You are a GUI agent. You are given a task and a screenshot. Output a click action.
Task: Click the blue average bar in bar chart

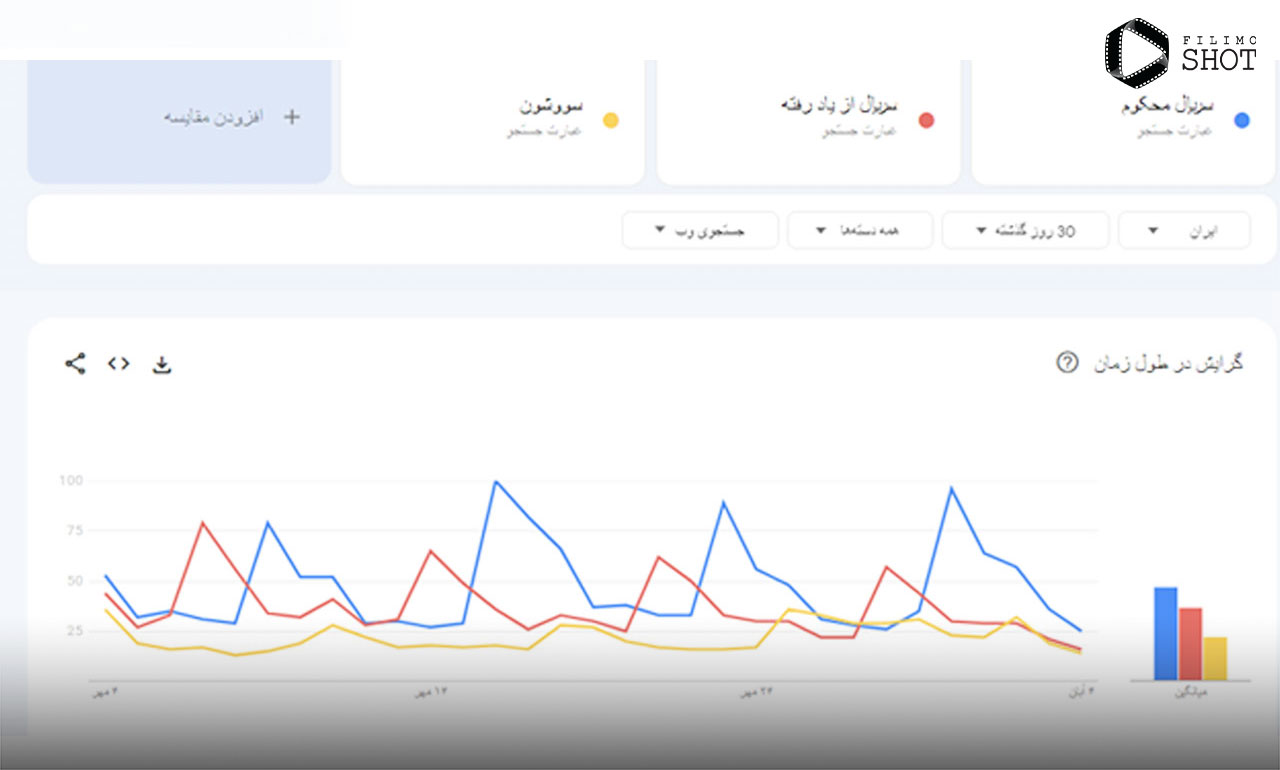[x=1165, y=633]
